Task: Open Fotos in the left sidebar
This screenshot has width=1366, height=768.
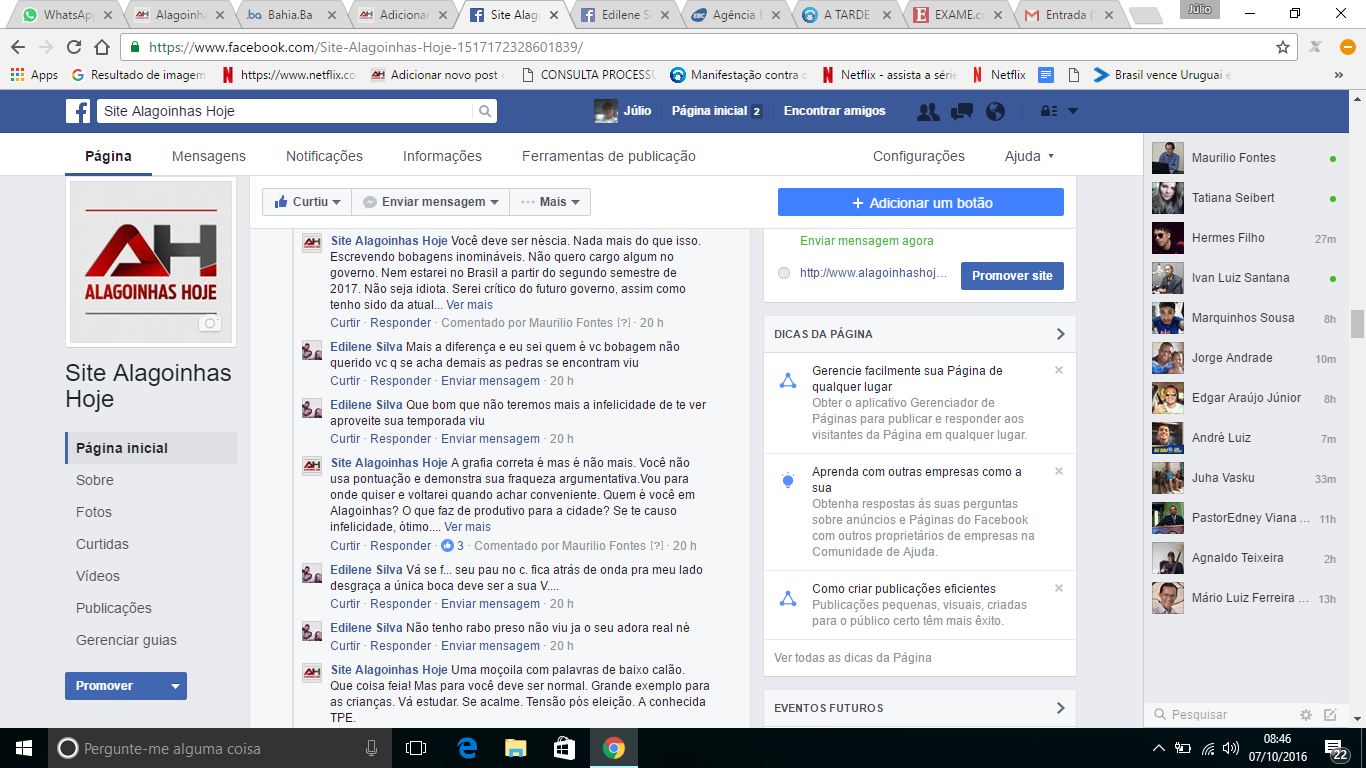Action: coord(94,512)
